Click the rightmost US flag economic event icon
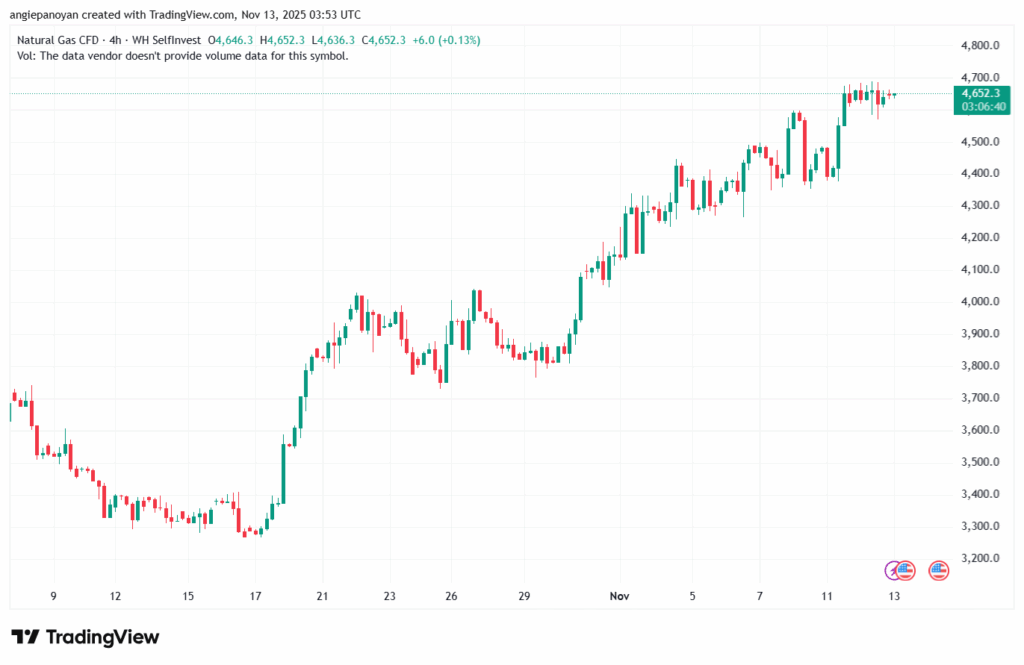Image resolution: width=1024 pixels, height=665 pixels. 938,570
